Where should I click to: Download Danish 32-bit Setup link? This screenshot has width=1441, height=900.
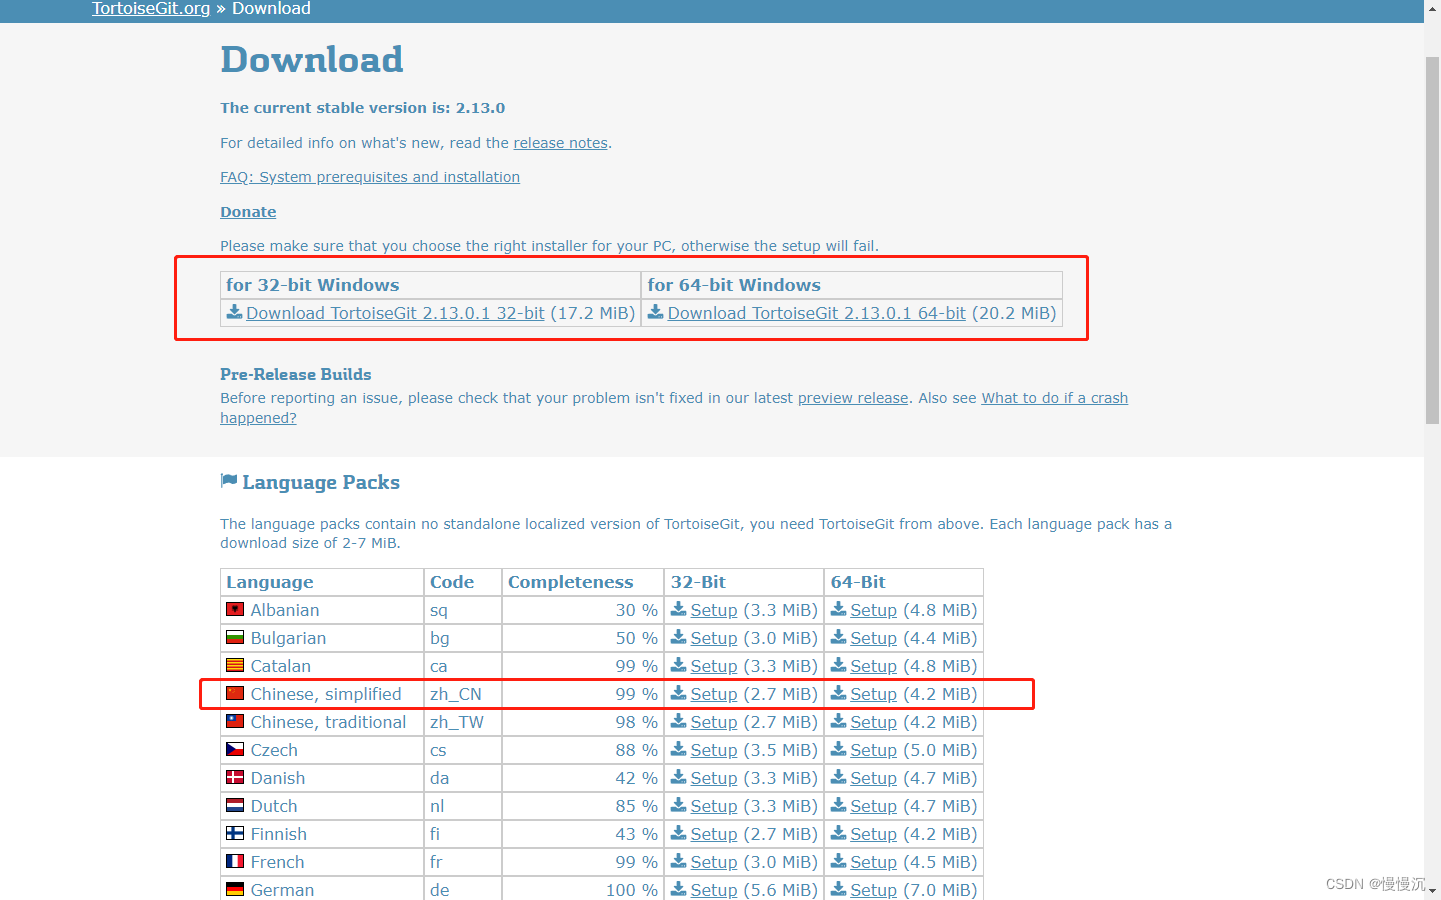(x=714, y=778)
